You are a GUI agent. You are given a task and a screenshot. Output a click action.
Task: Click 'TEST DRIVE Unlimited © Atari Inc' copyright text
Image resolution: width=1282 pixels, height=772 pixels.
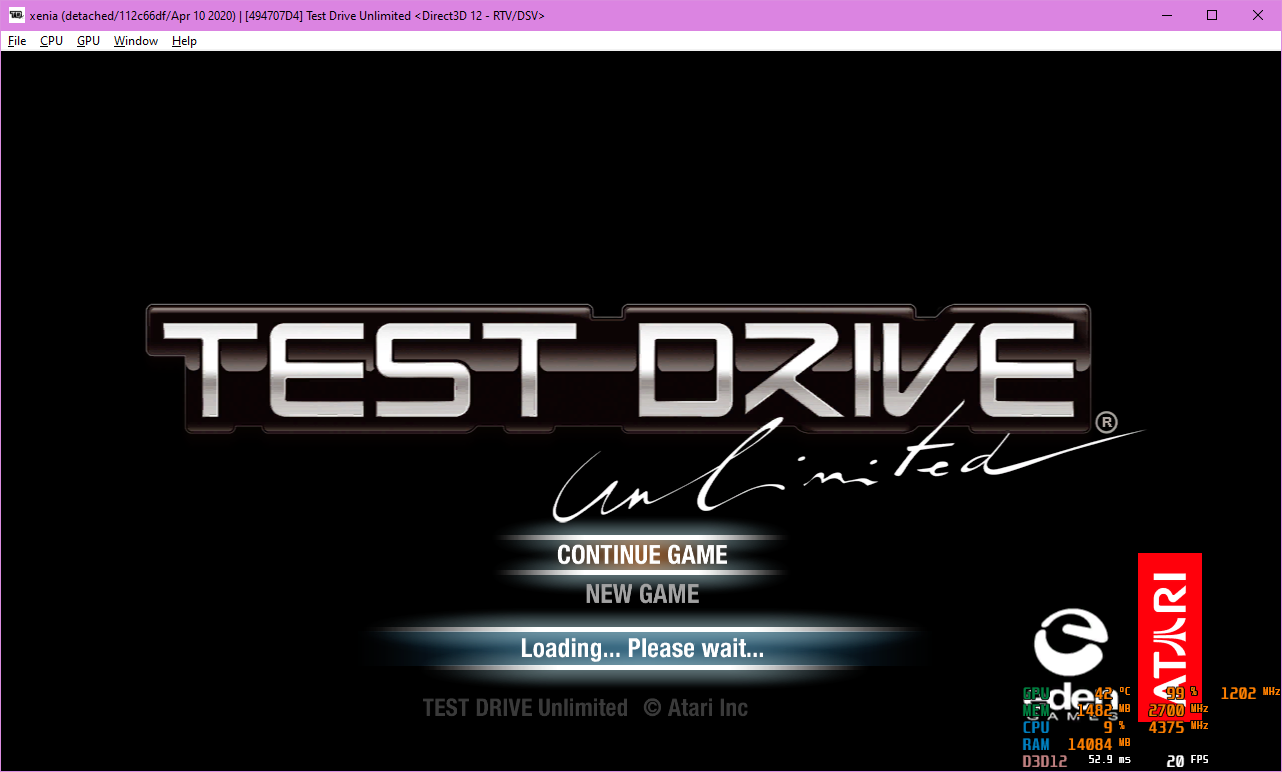click(x=585, y=708)
